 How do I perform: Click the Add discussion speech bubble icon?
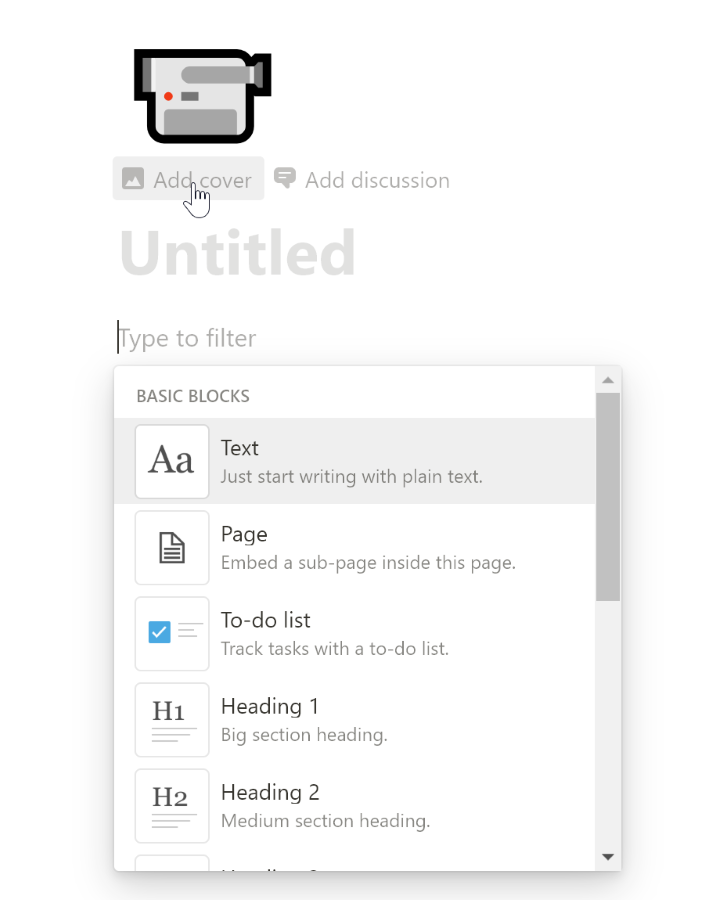point(285,178)
